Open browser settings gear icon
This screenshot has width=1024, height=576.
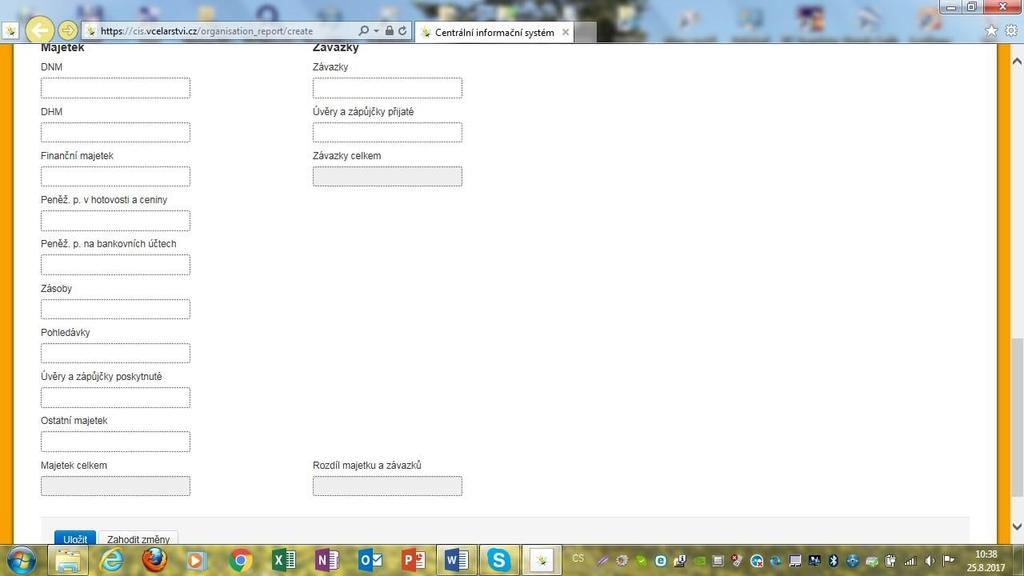[x=1011, y=31]
